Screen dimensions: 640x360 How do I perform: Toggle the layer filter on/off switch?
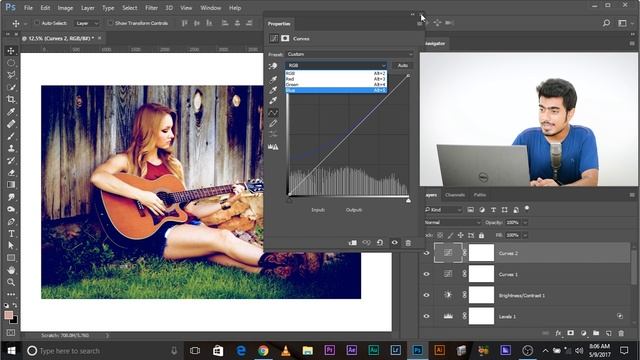(x=527, y=209)
